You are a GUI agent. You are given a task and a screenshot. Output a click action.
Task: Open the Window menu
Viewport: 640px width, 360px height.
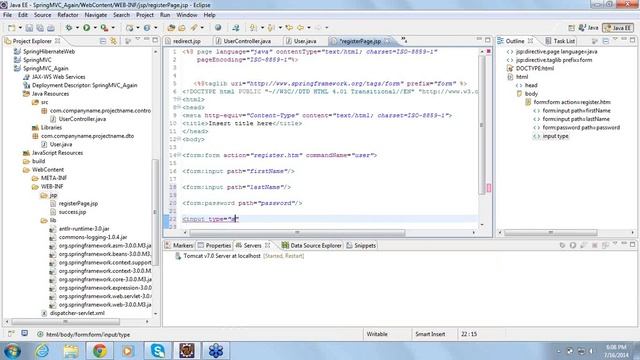[187, 15]
